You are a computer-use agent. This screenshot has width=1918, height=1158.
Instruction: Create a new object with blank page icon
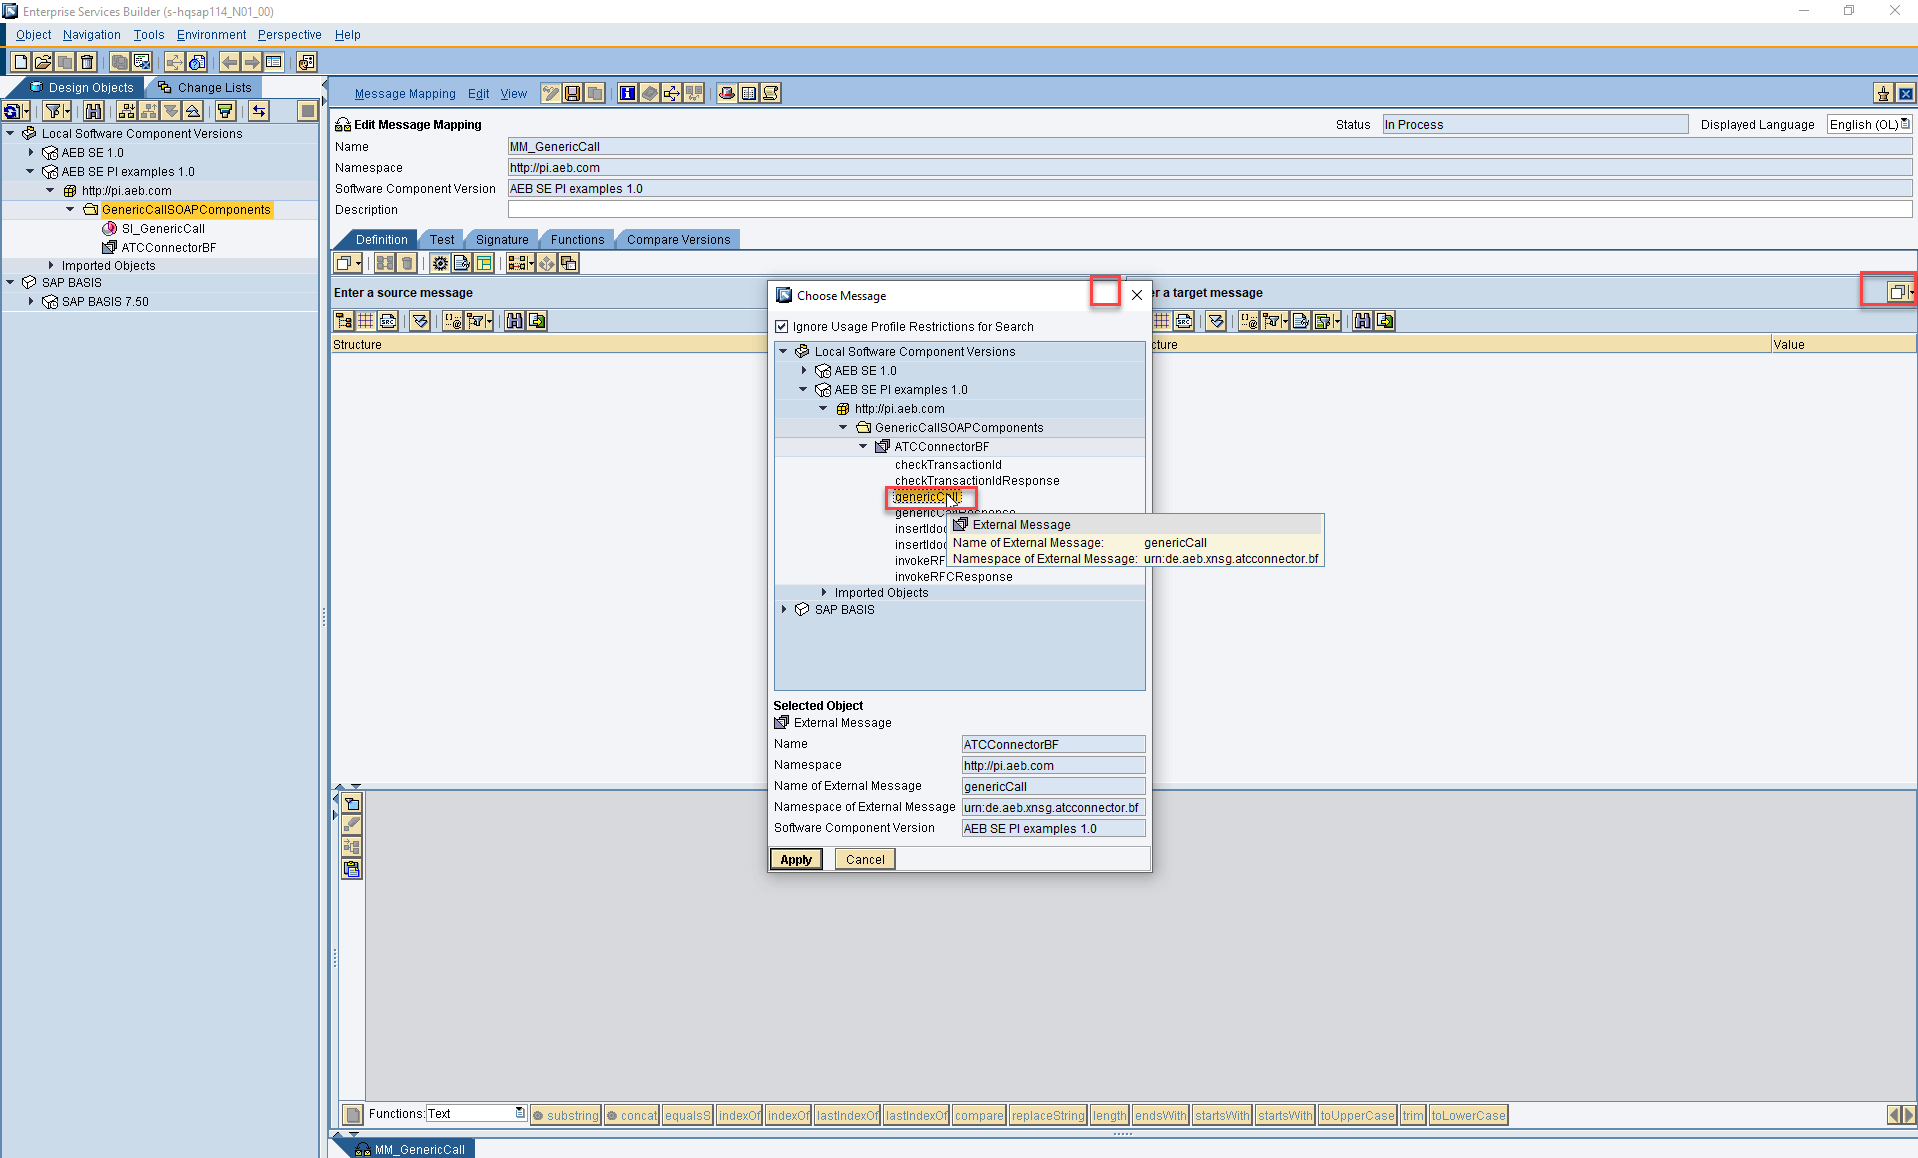[19, 61]
